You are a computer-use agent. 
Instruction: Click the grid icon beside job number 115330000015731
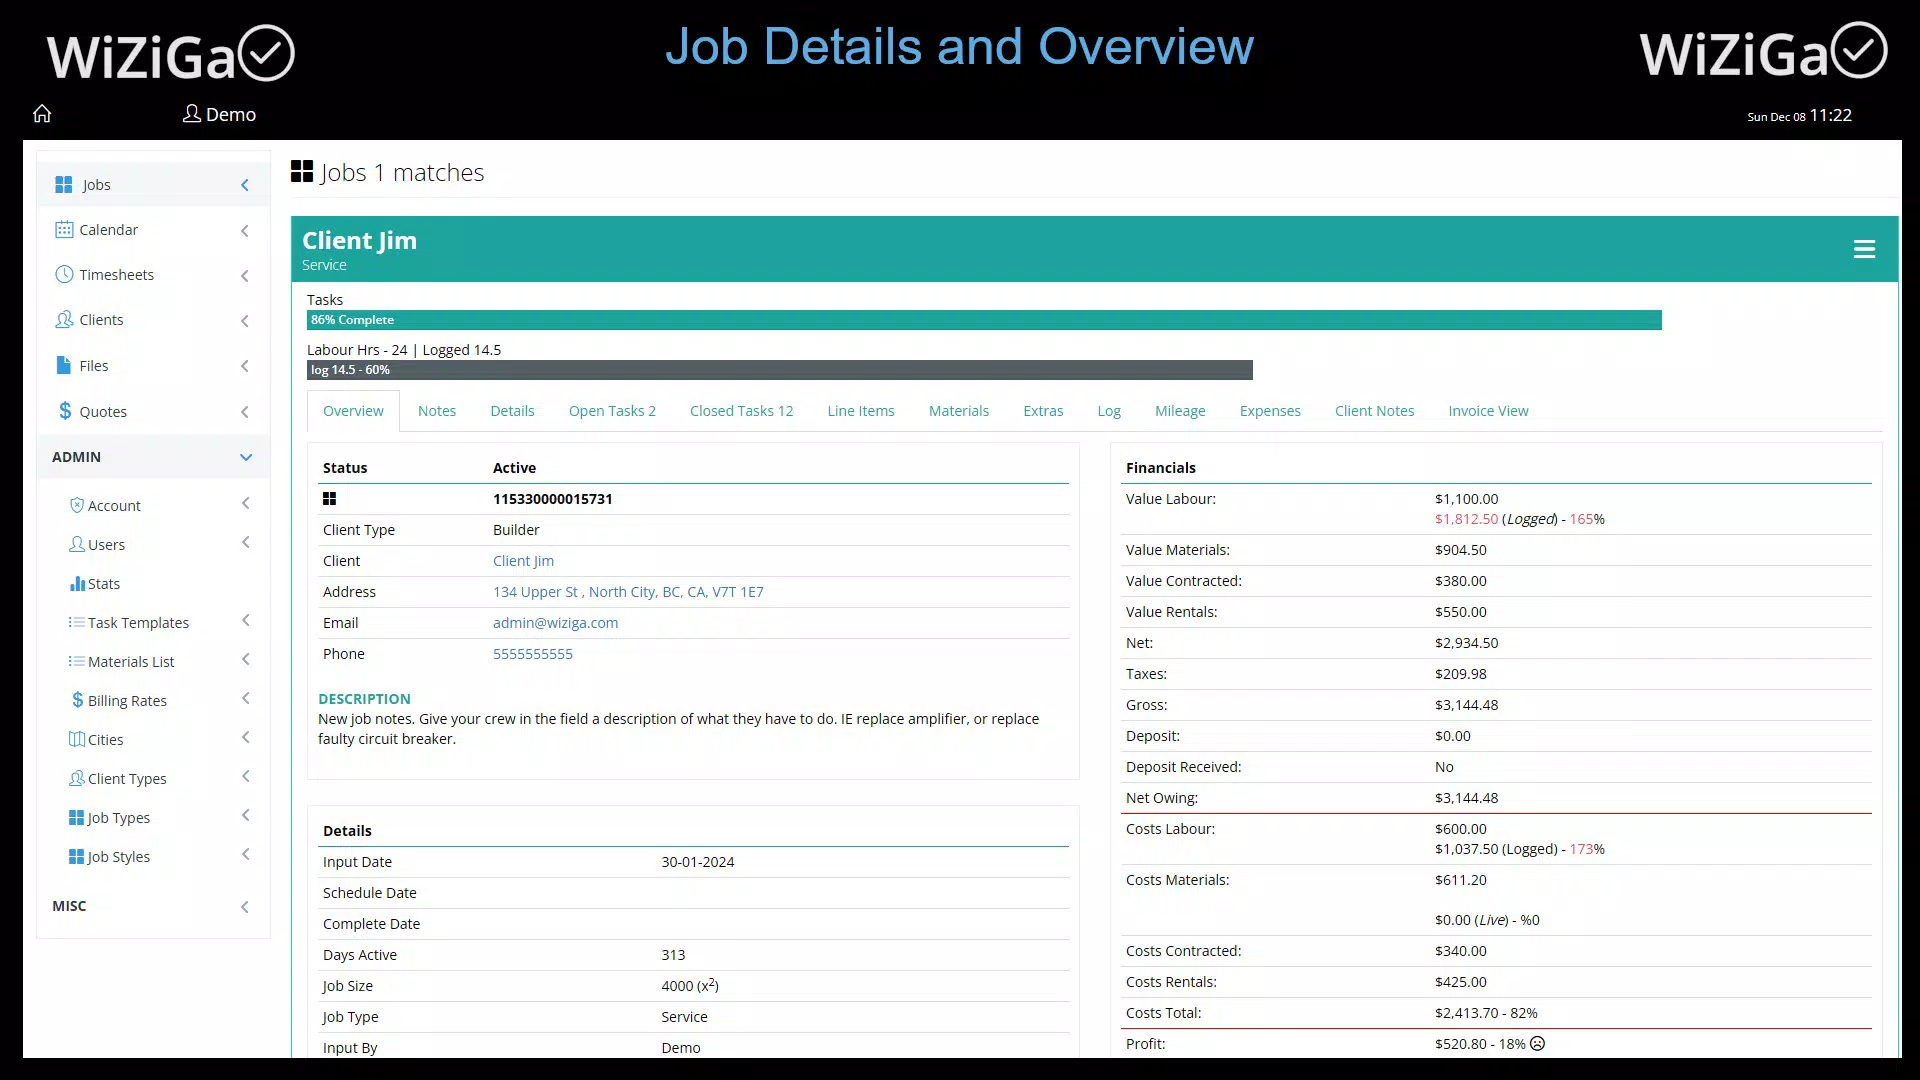coord(330,499)
